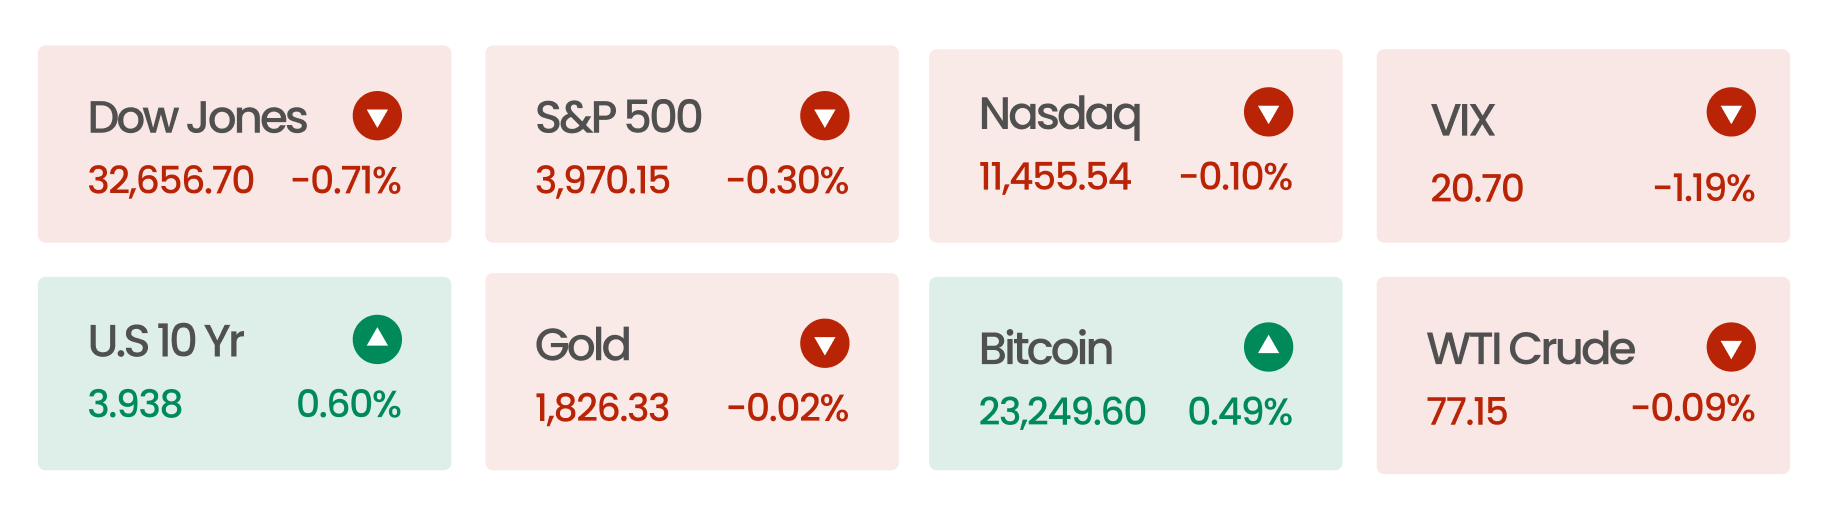Click the VIX -1.19% change value
The width and height of the screenshot is (1826, 513).
point(1704,188)
